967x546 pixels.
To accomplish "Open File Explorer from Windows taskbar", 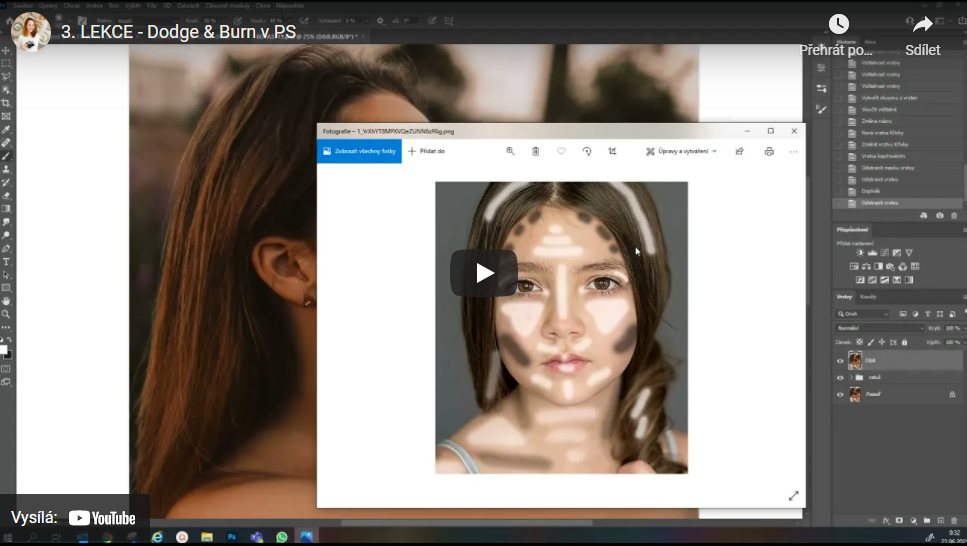I will coord(207,537).
